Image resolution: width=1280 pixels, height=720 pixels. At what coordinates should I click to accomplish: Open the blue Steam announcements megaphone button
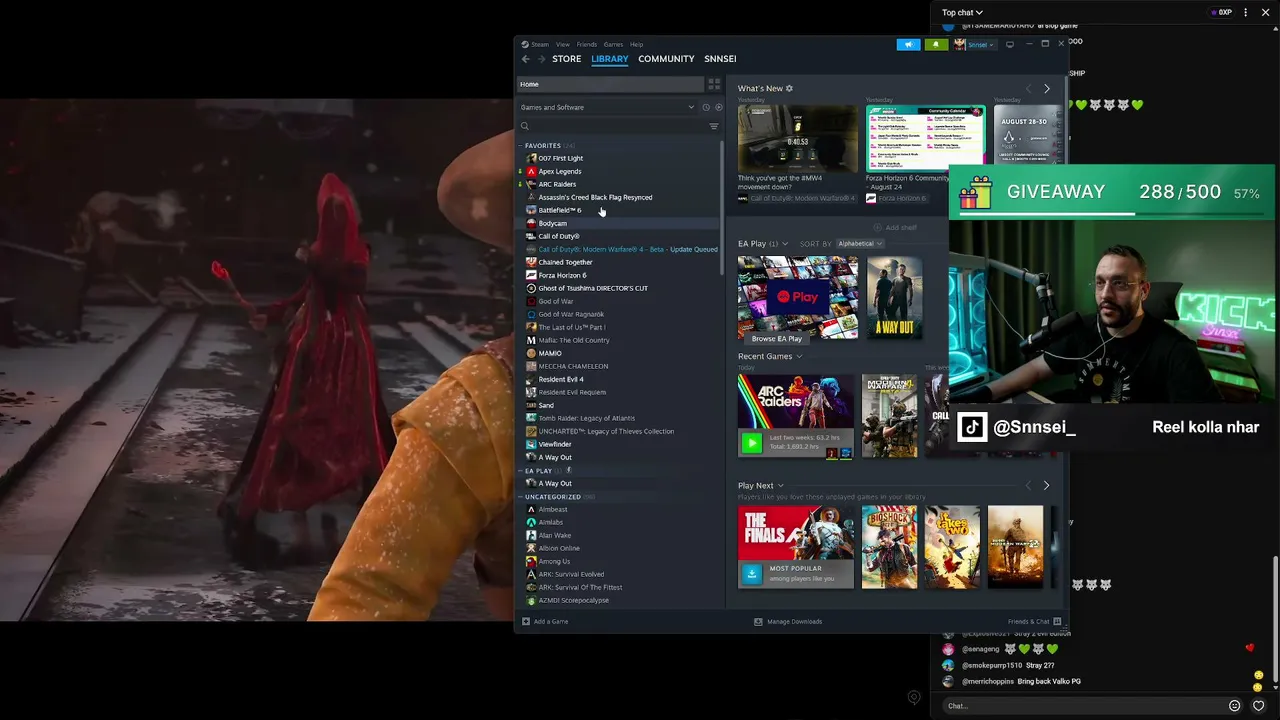(x=908, y=44)
